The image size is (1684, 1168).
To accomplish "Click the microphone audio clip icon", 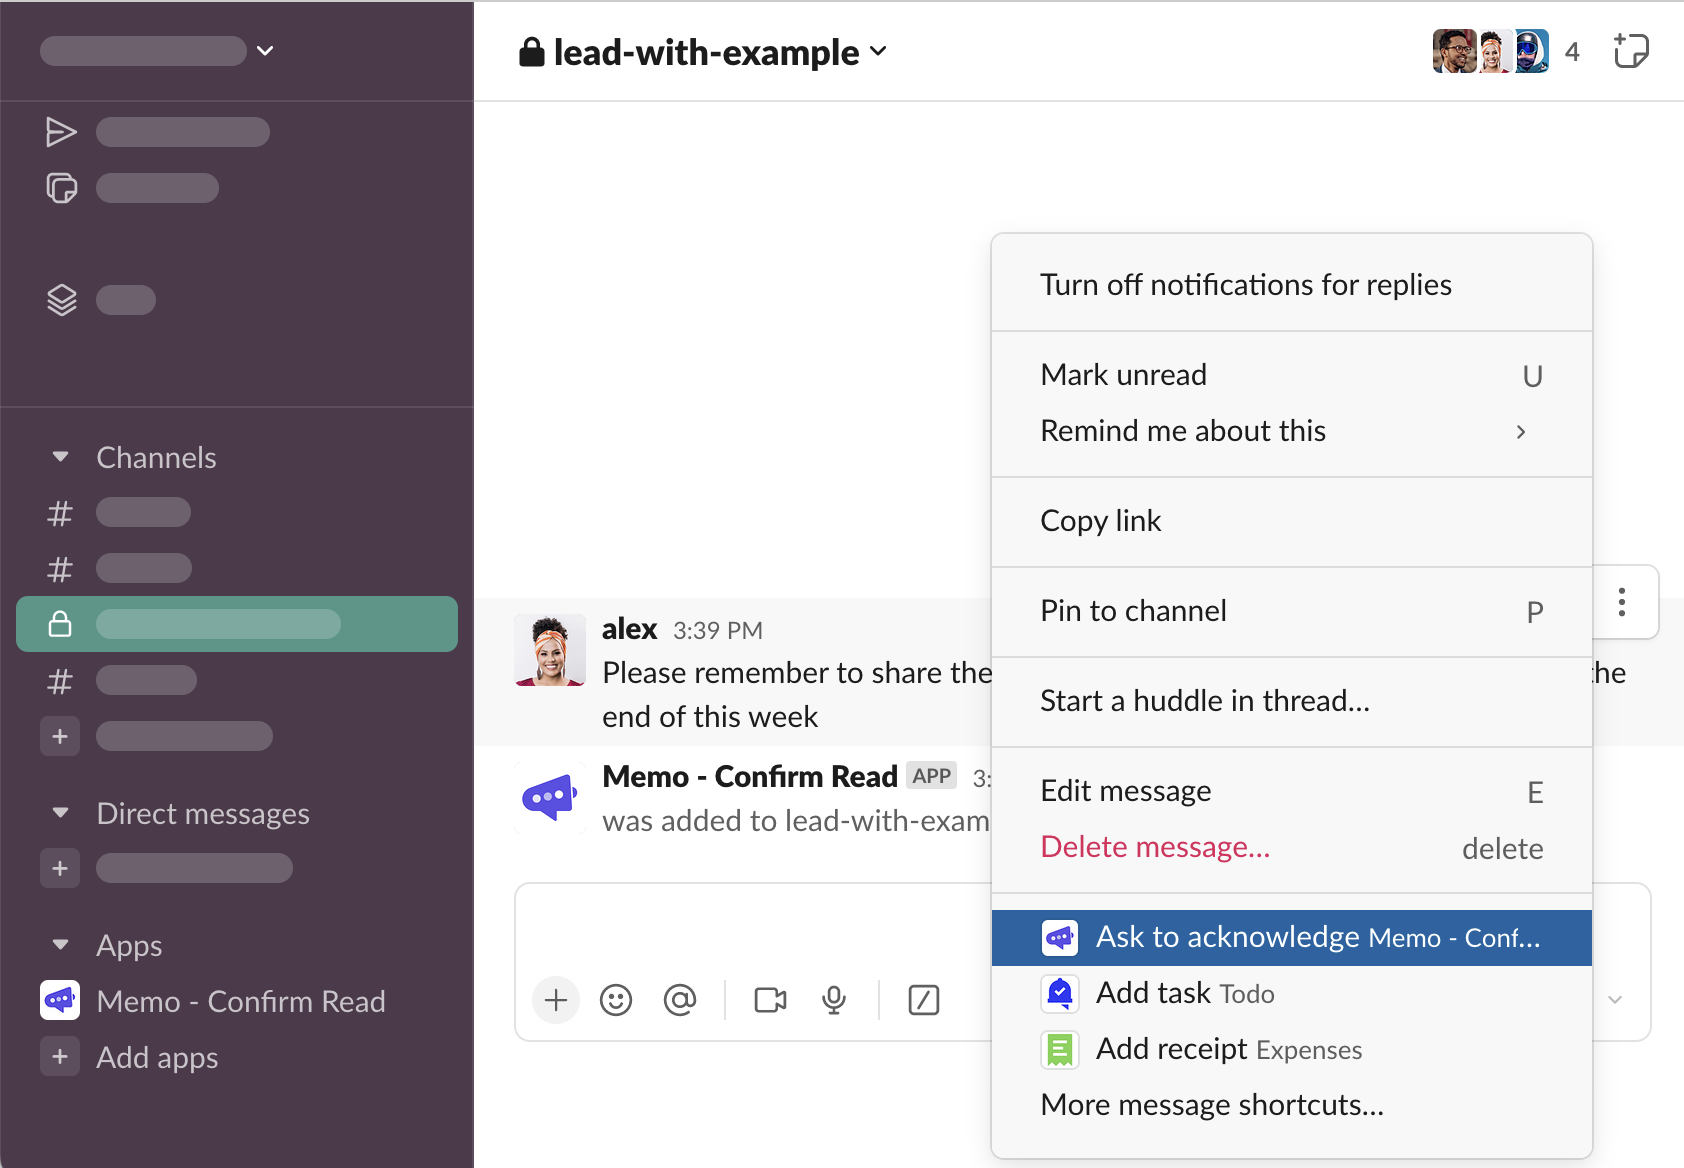I will [x=834, y=1000].
